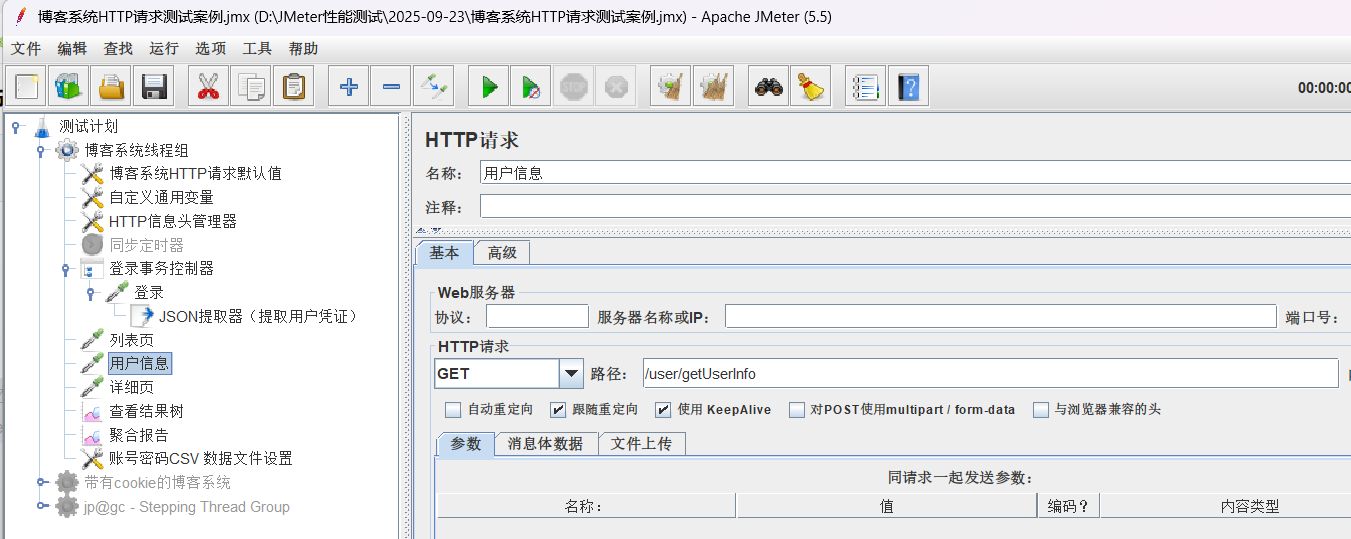Open the Templates toolbar icon
Viewport: 1351px width, 539px height.
69,87
